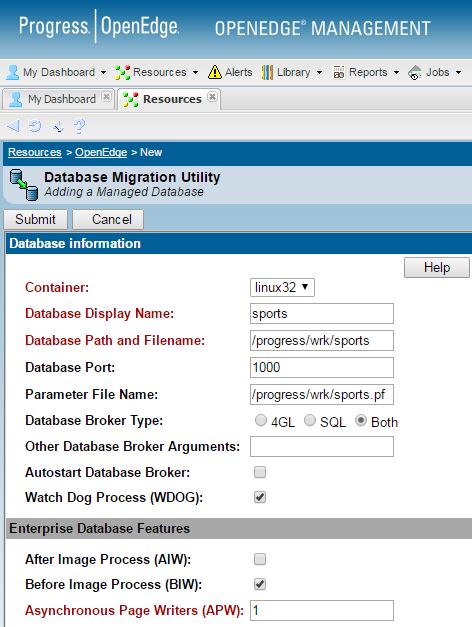Follow the Resources breadcrumb link

click(35, 152)
